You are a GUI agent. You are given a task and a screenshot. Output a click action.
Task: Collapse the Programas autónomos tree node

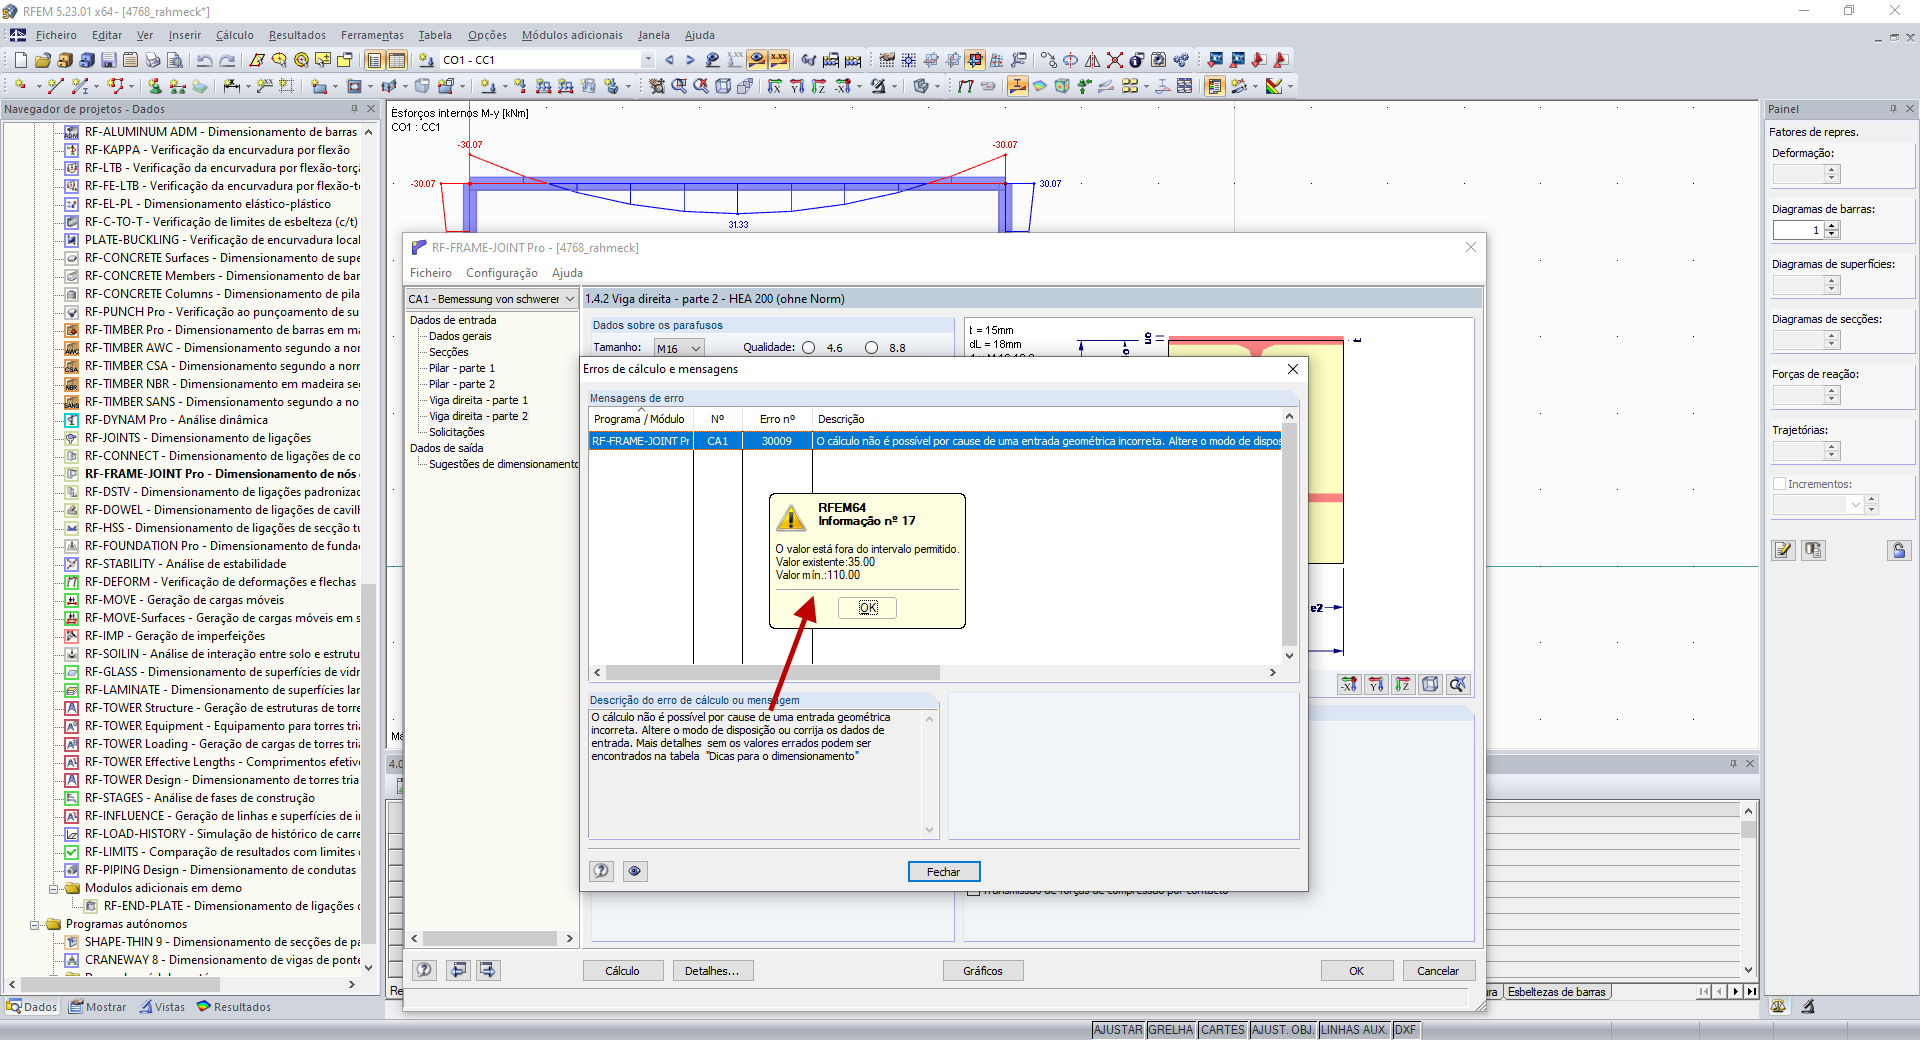coord(35,924)
